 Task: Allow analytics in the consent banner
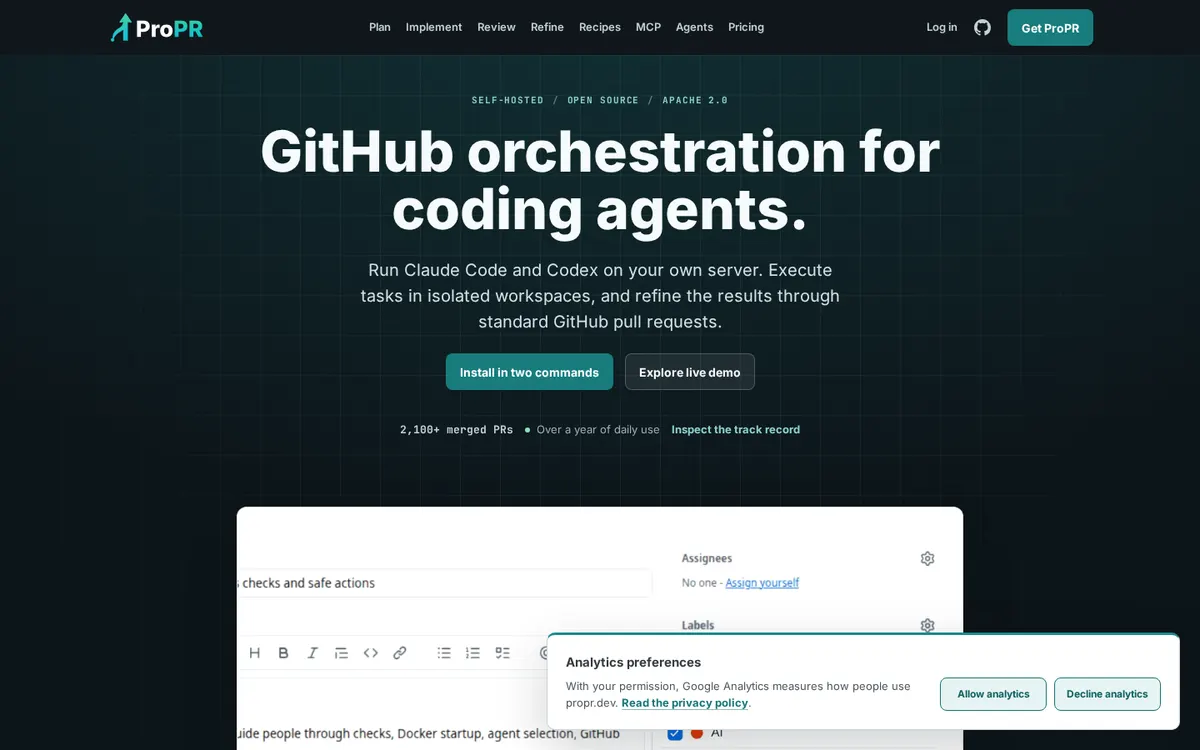tap(993, 694)
